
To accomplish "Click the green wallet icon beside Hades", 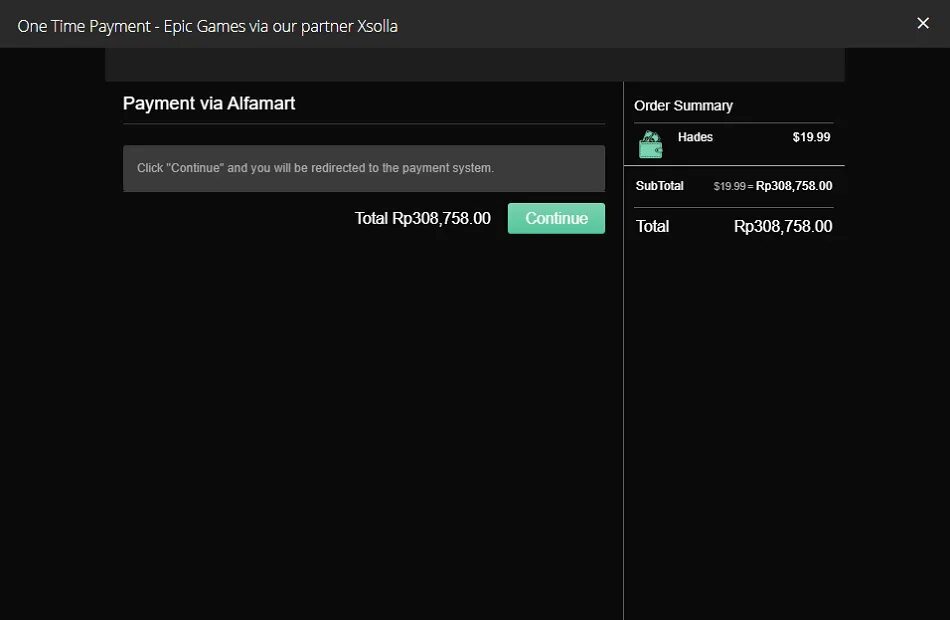I will (x=651, y=144).
